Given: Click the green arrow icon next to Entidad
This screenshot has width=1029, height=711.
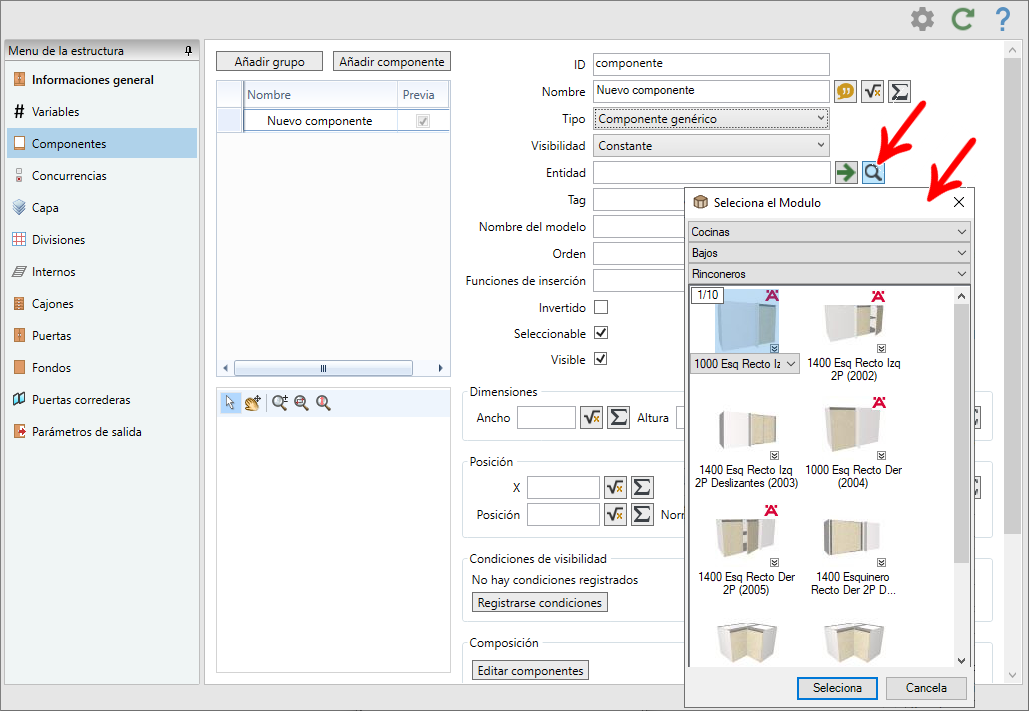Looking at the screenshot, I should [x=846, y=173].
